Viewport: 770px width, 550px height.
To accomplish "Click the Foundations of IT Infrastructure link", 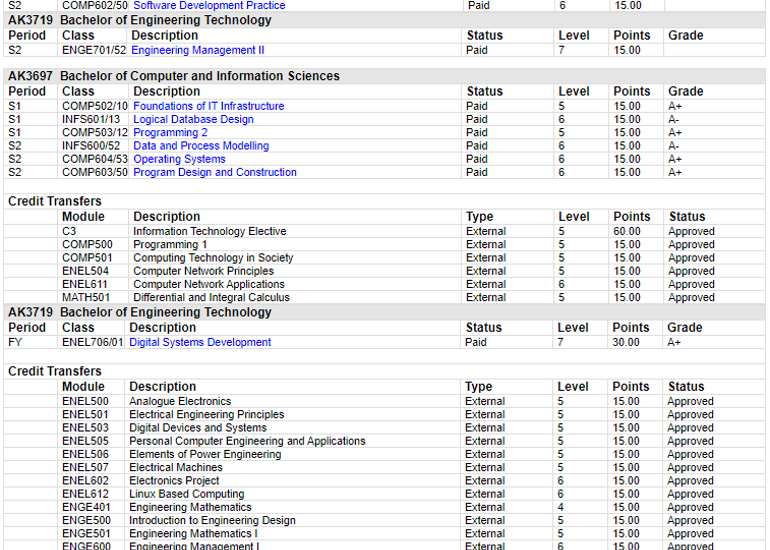I will point(208,106).
